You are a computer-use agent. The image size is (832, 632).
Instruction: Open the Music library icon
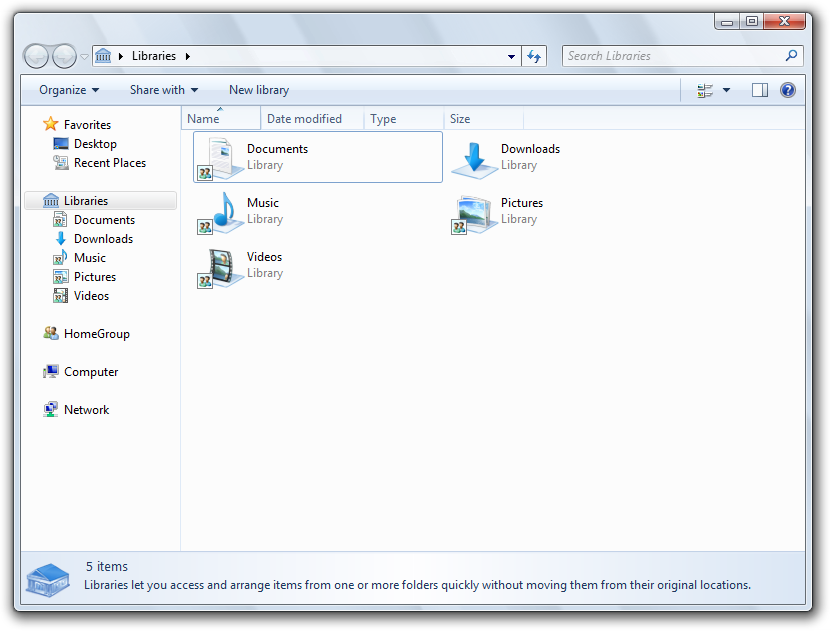219,212
